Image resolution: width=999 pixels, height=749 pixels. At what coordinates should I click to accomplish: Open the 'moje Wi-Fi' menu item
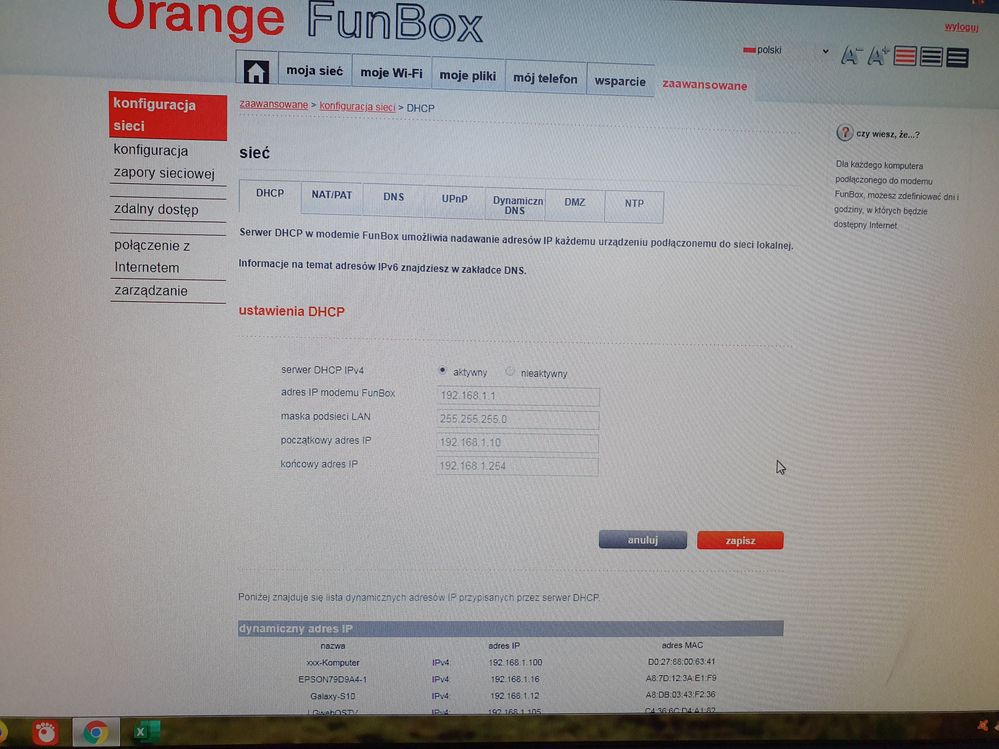coord(392,71)
